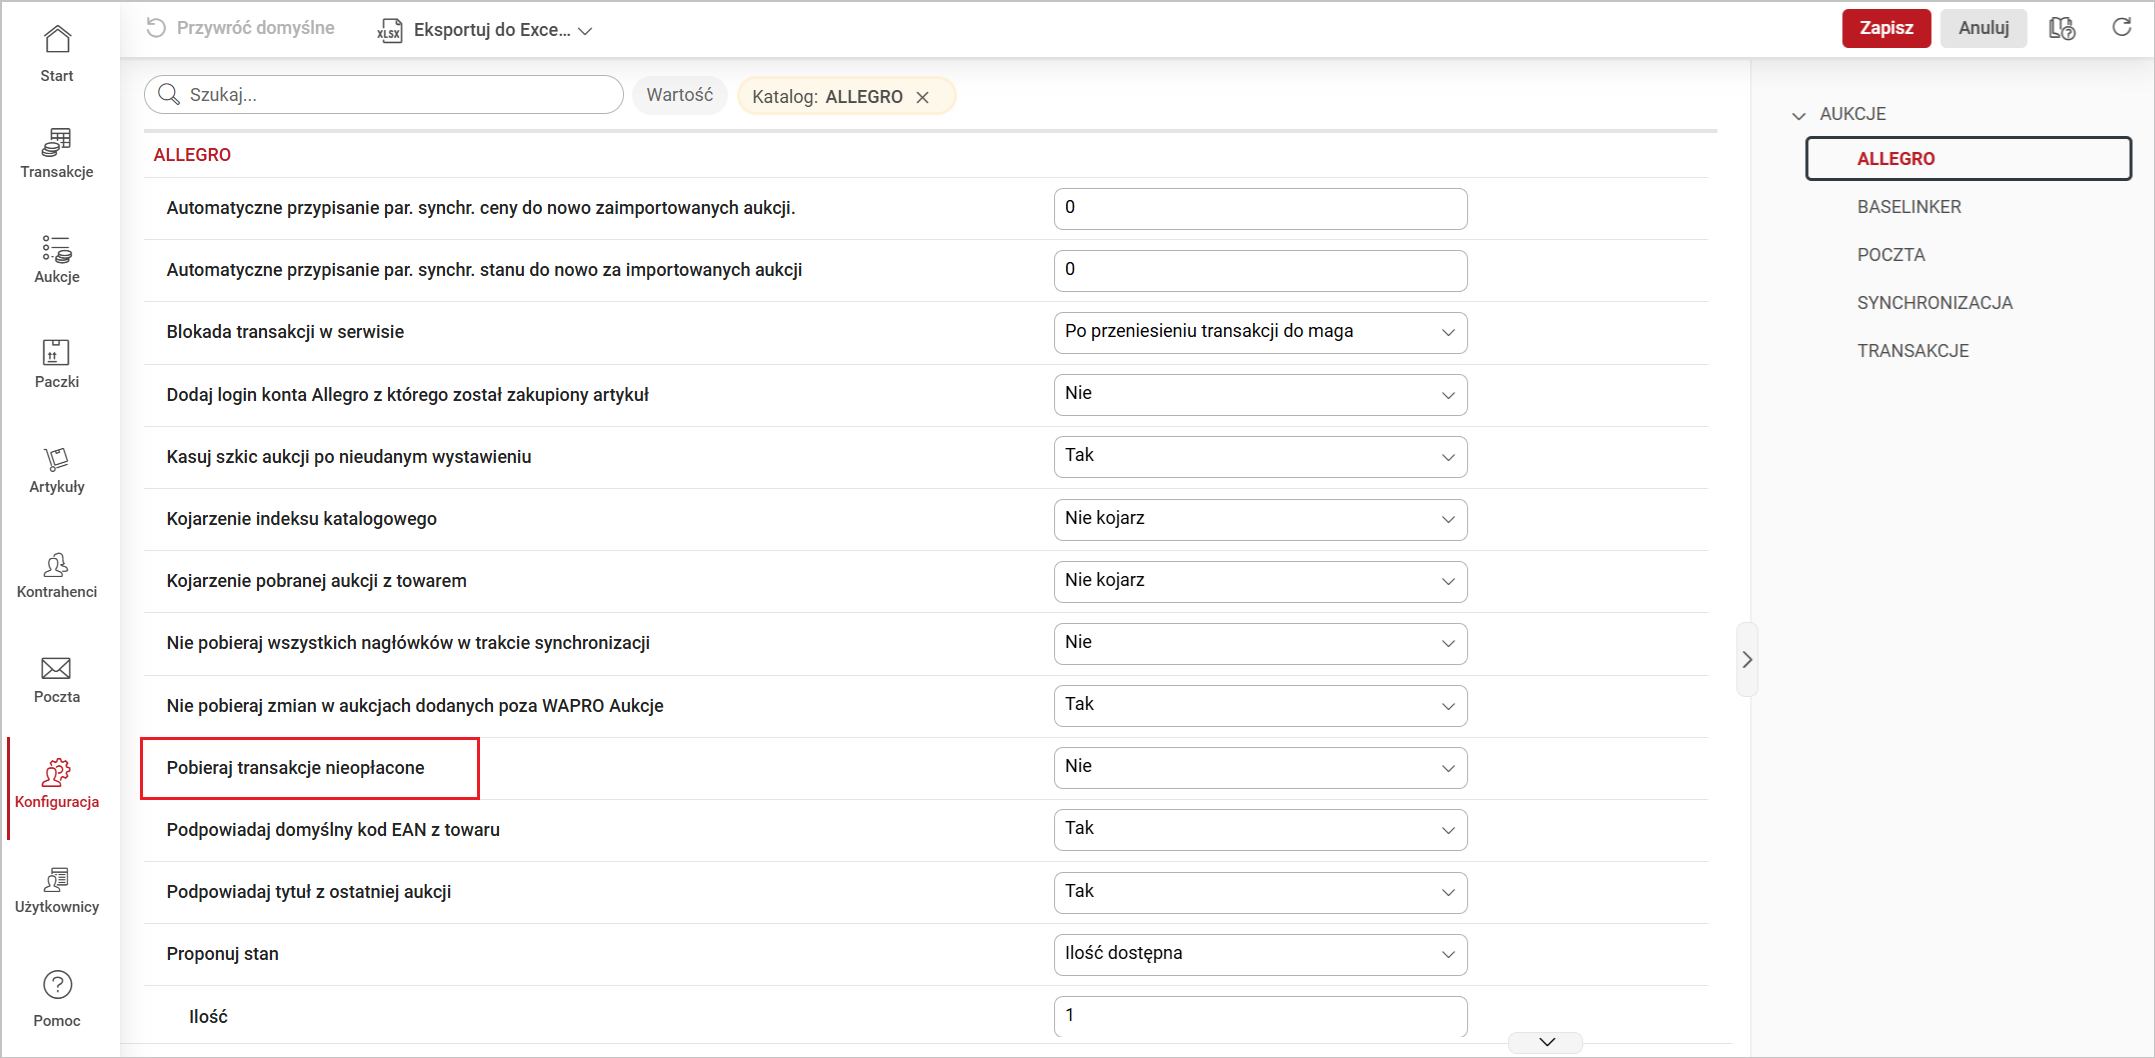The image size is (2155, 1058).
Task: Go to the Start home icon
Action: point(57,40)
